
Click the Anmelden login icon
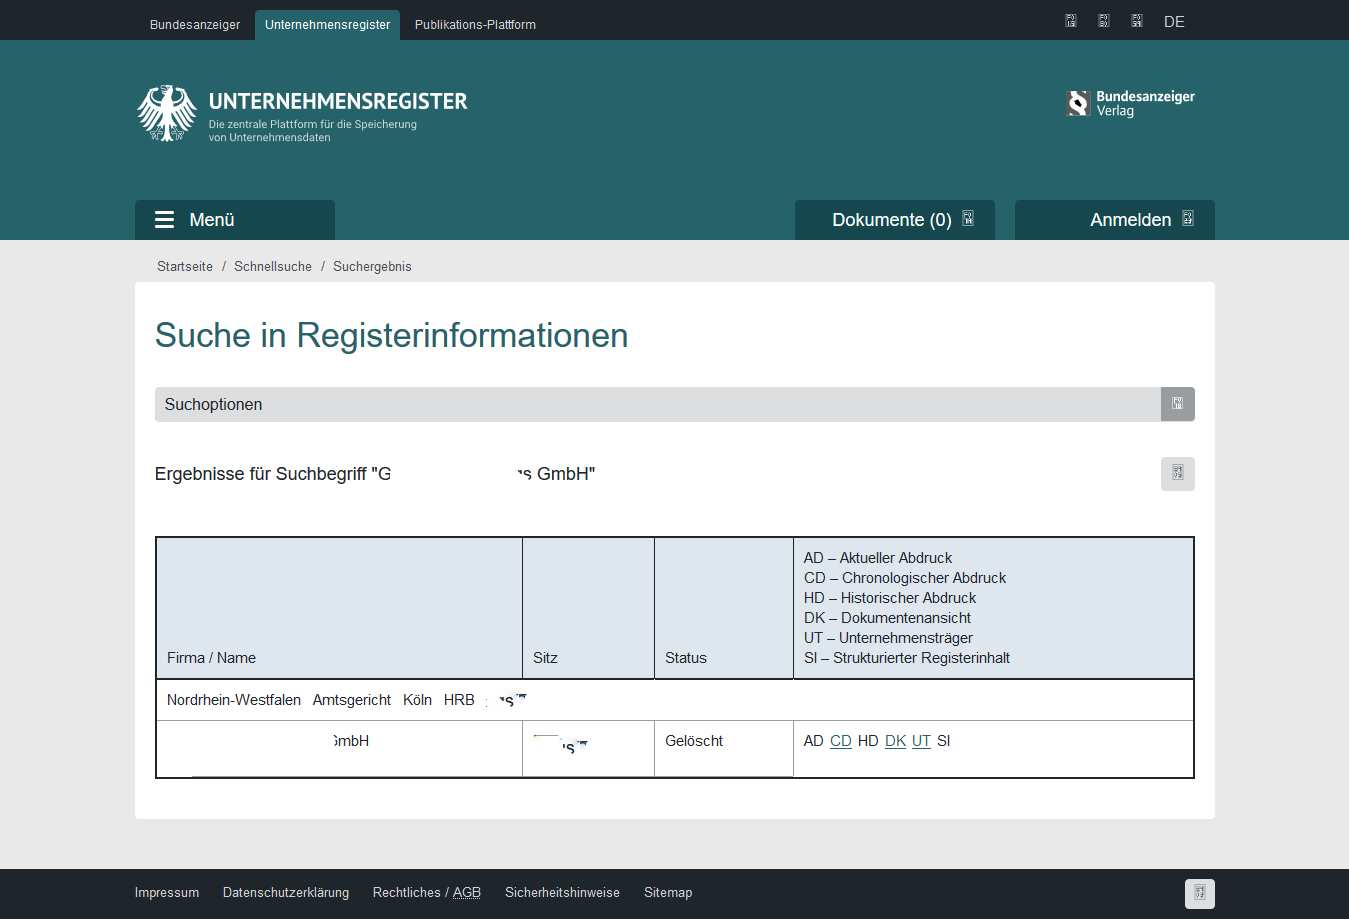pyautogui.click(x=1187, y=219)
